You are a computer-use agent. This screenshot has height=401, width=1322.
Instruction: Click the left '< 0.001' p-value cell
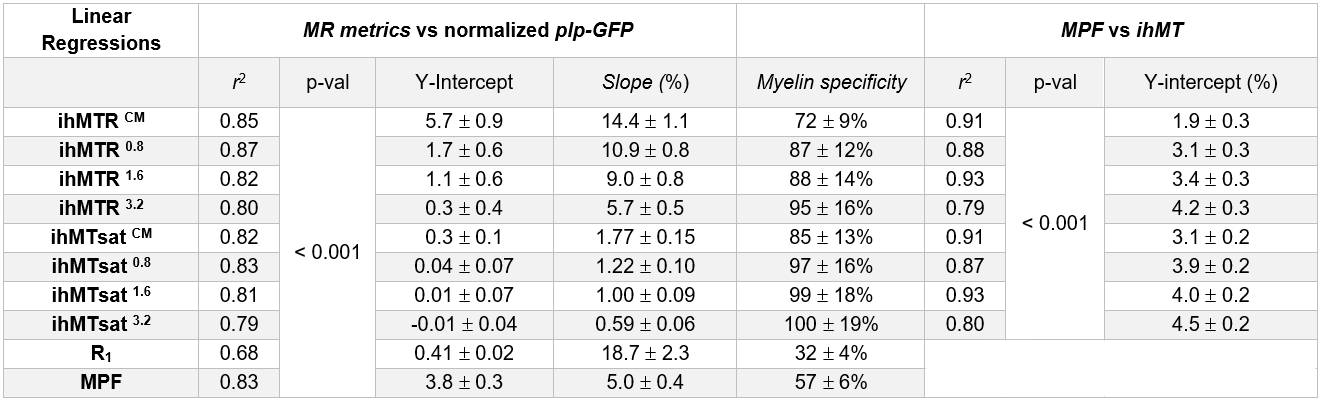click(x=328, y=252)
